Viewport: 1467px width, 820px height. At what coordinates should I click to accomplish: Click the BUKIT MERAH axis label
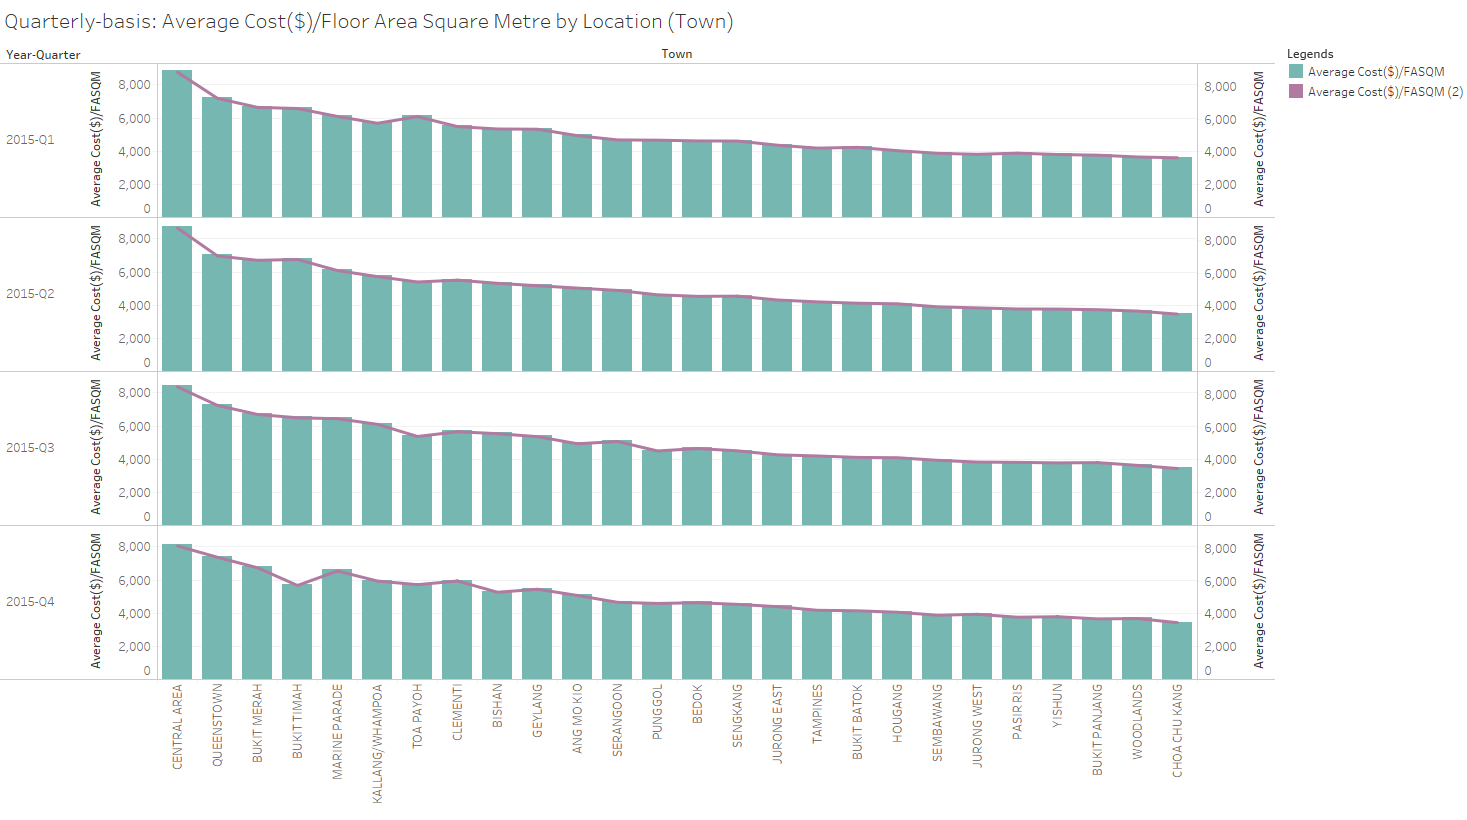point(257,724)
